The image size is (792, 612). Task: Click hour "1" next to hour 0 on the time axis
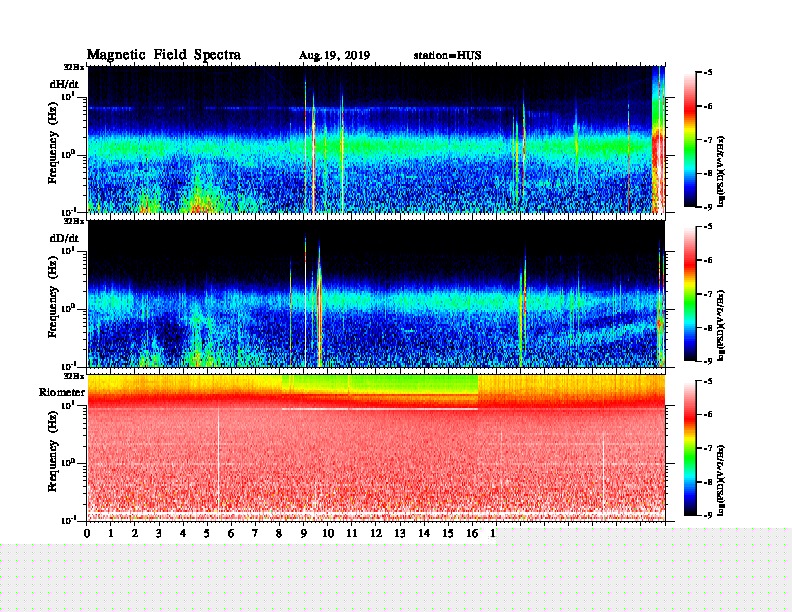point(111,533)
